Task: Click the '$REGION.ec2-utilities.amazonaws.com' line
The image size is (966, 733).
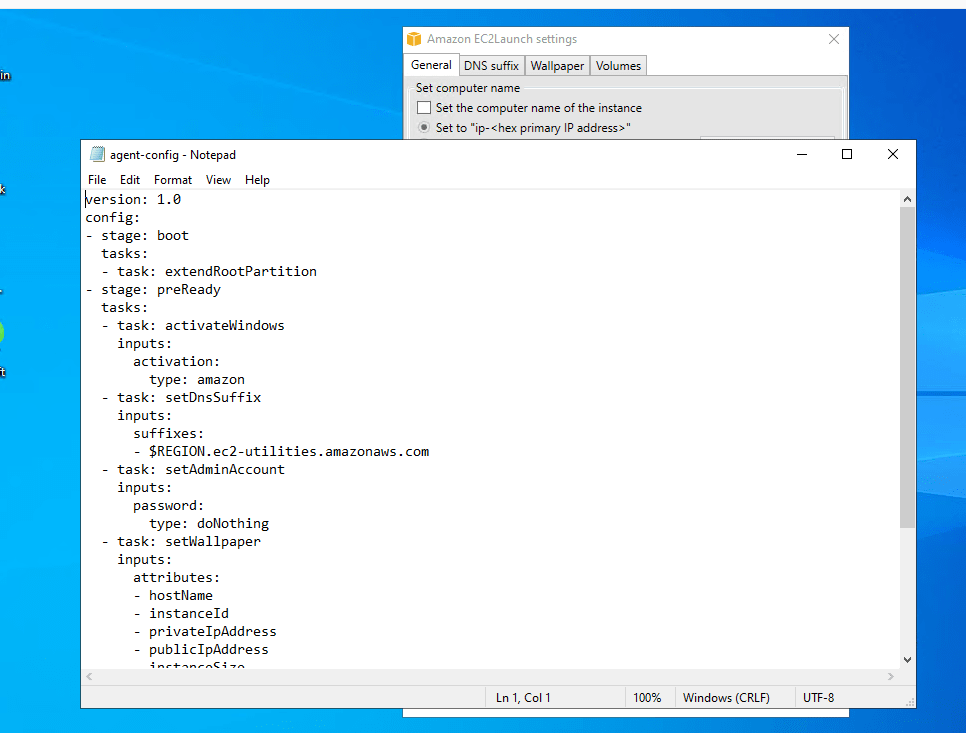Action: (x=281, y=452)
